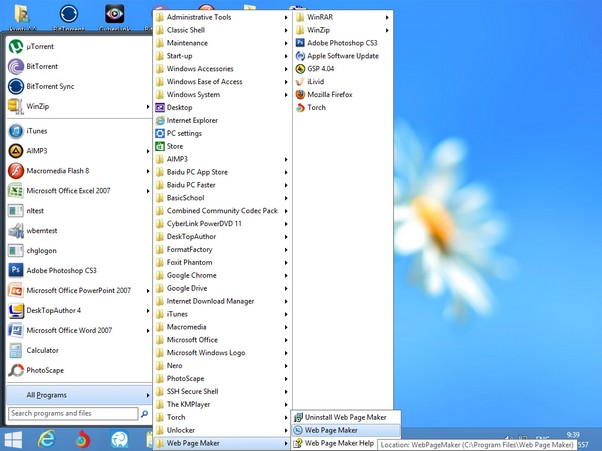Viewport: 602px width, 451px height.
Task: Launch Mozilla Firefox
Action: [x=343, y=94]
